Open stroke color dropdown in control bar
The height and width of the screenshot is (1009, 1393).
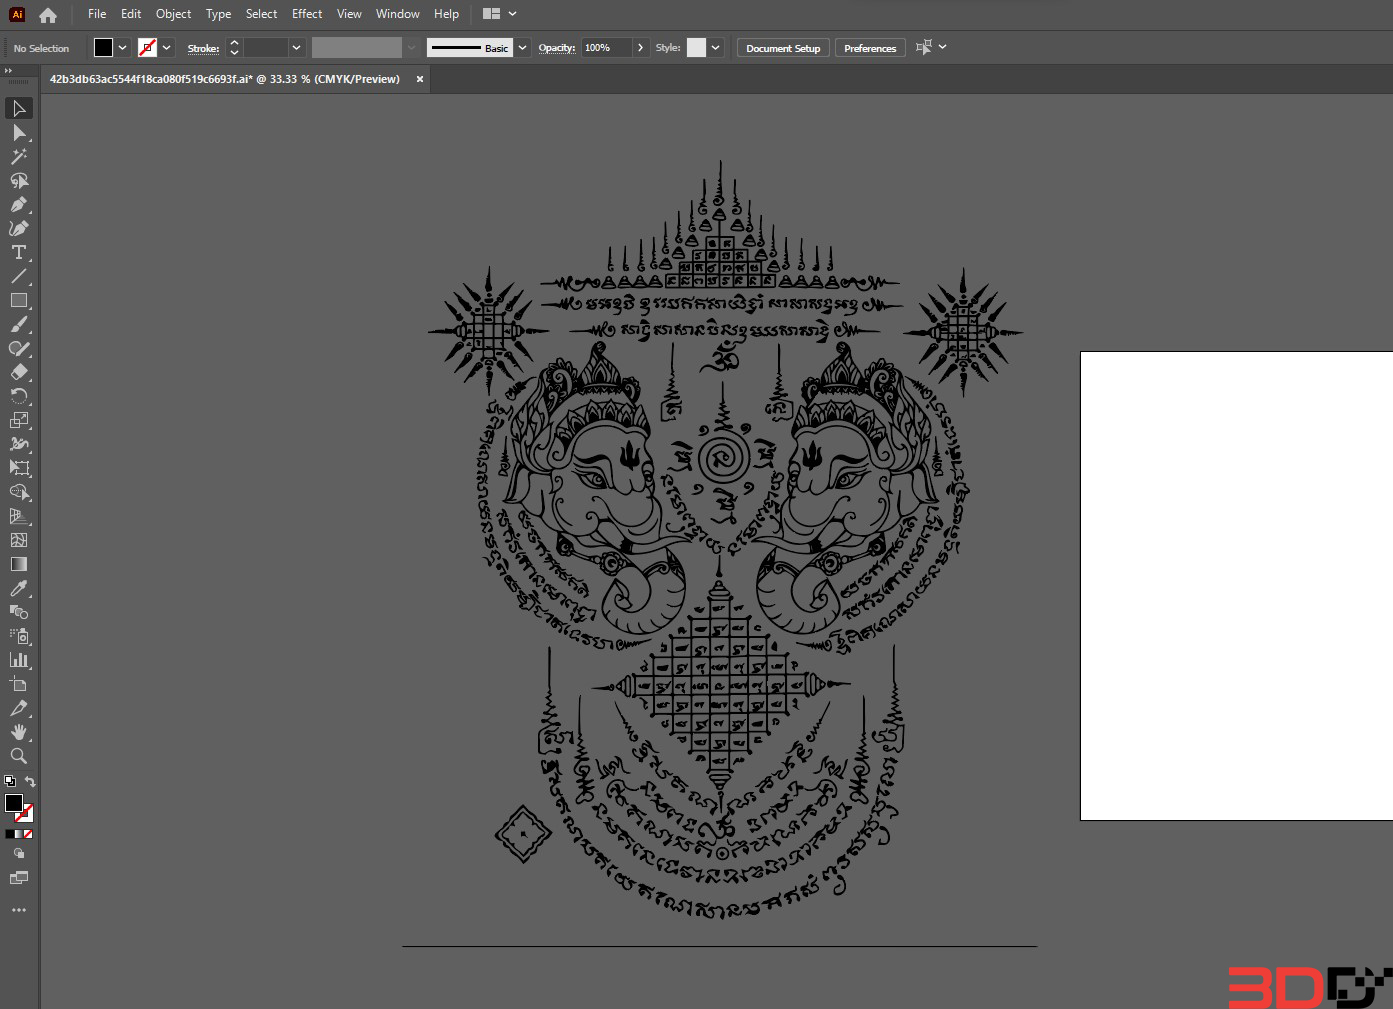[x=166, y=47]
